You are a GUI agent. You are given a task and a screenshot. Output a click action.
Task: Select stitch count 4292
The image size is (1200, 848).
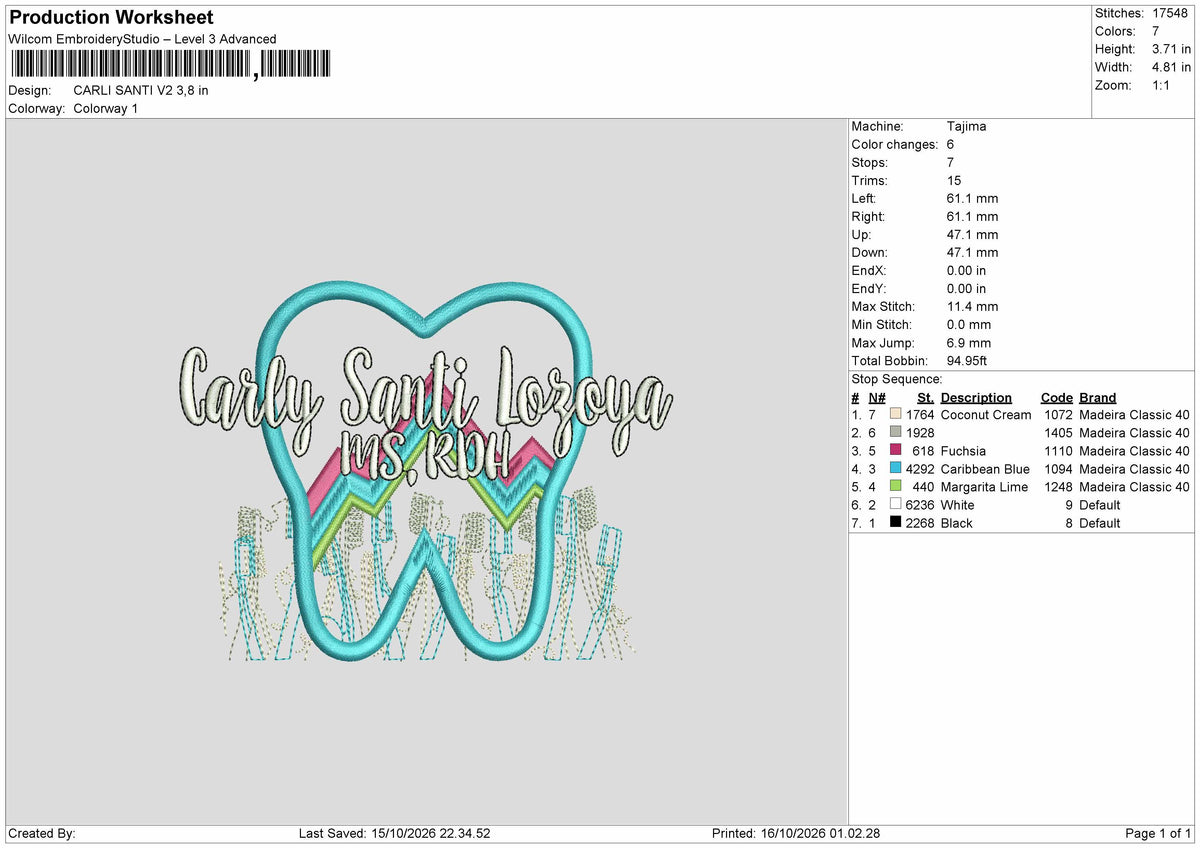point(920,468)
